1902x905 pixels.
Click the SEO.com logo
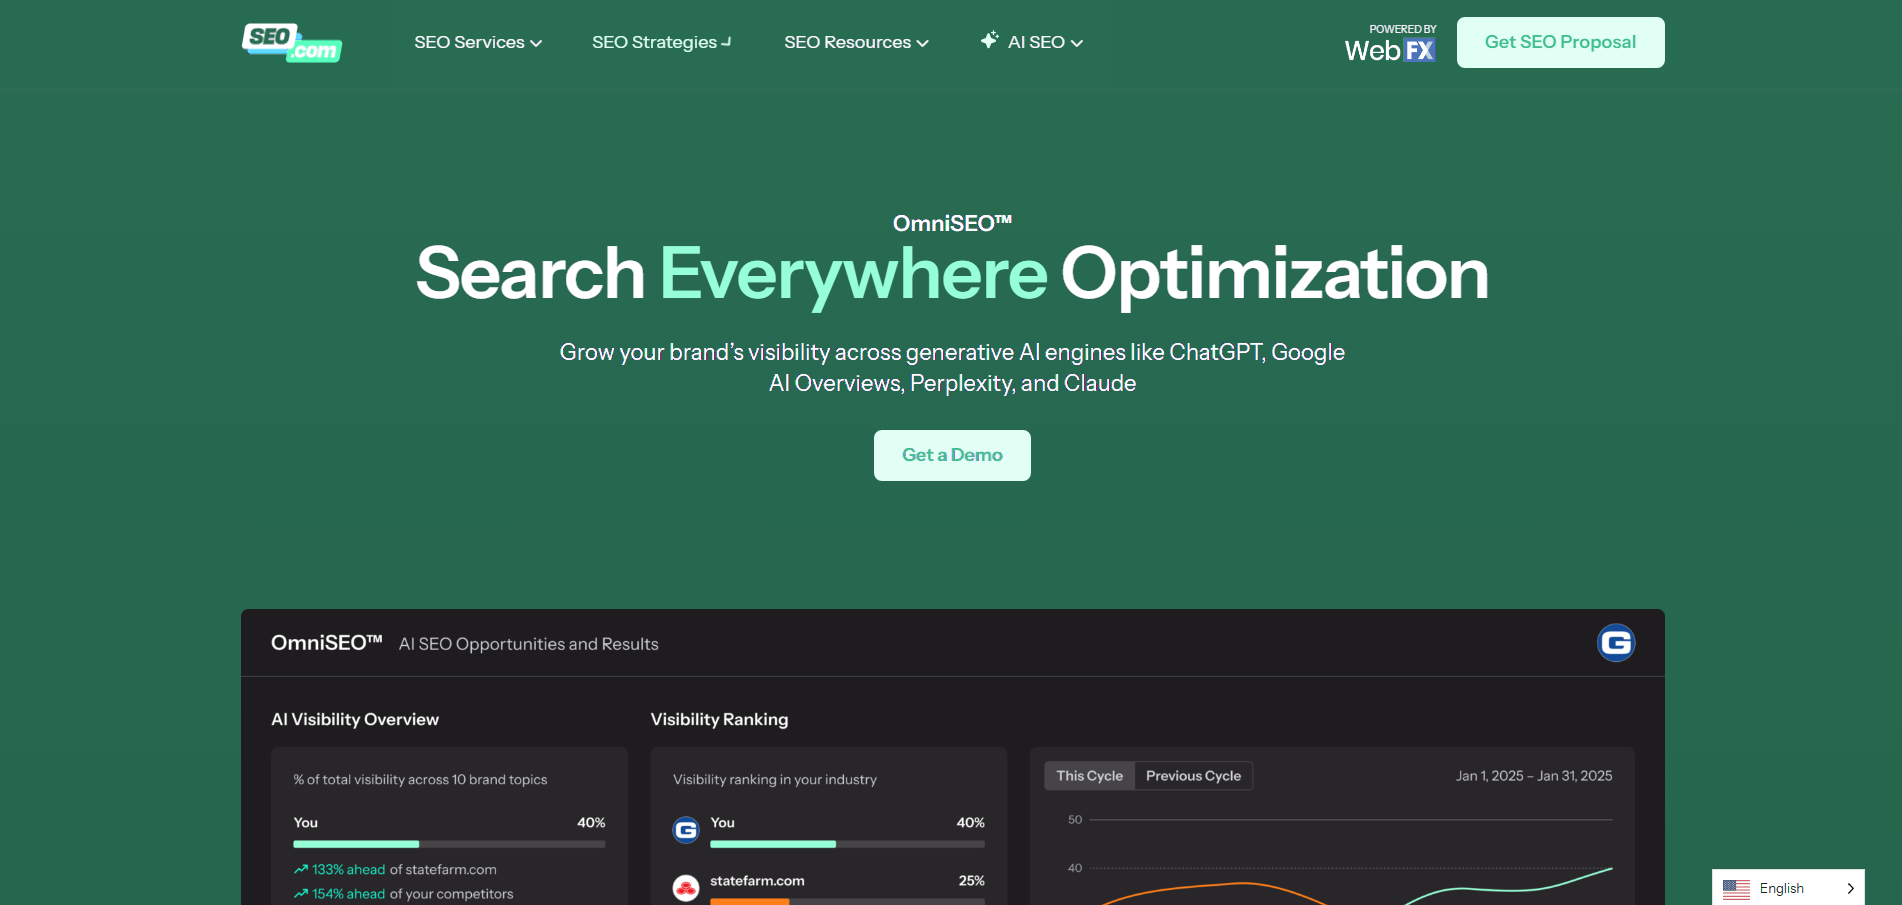[291, 42]
